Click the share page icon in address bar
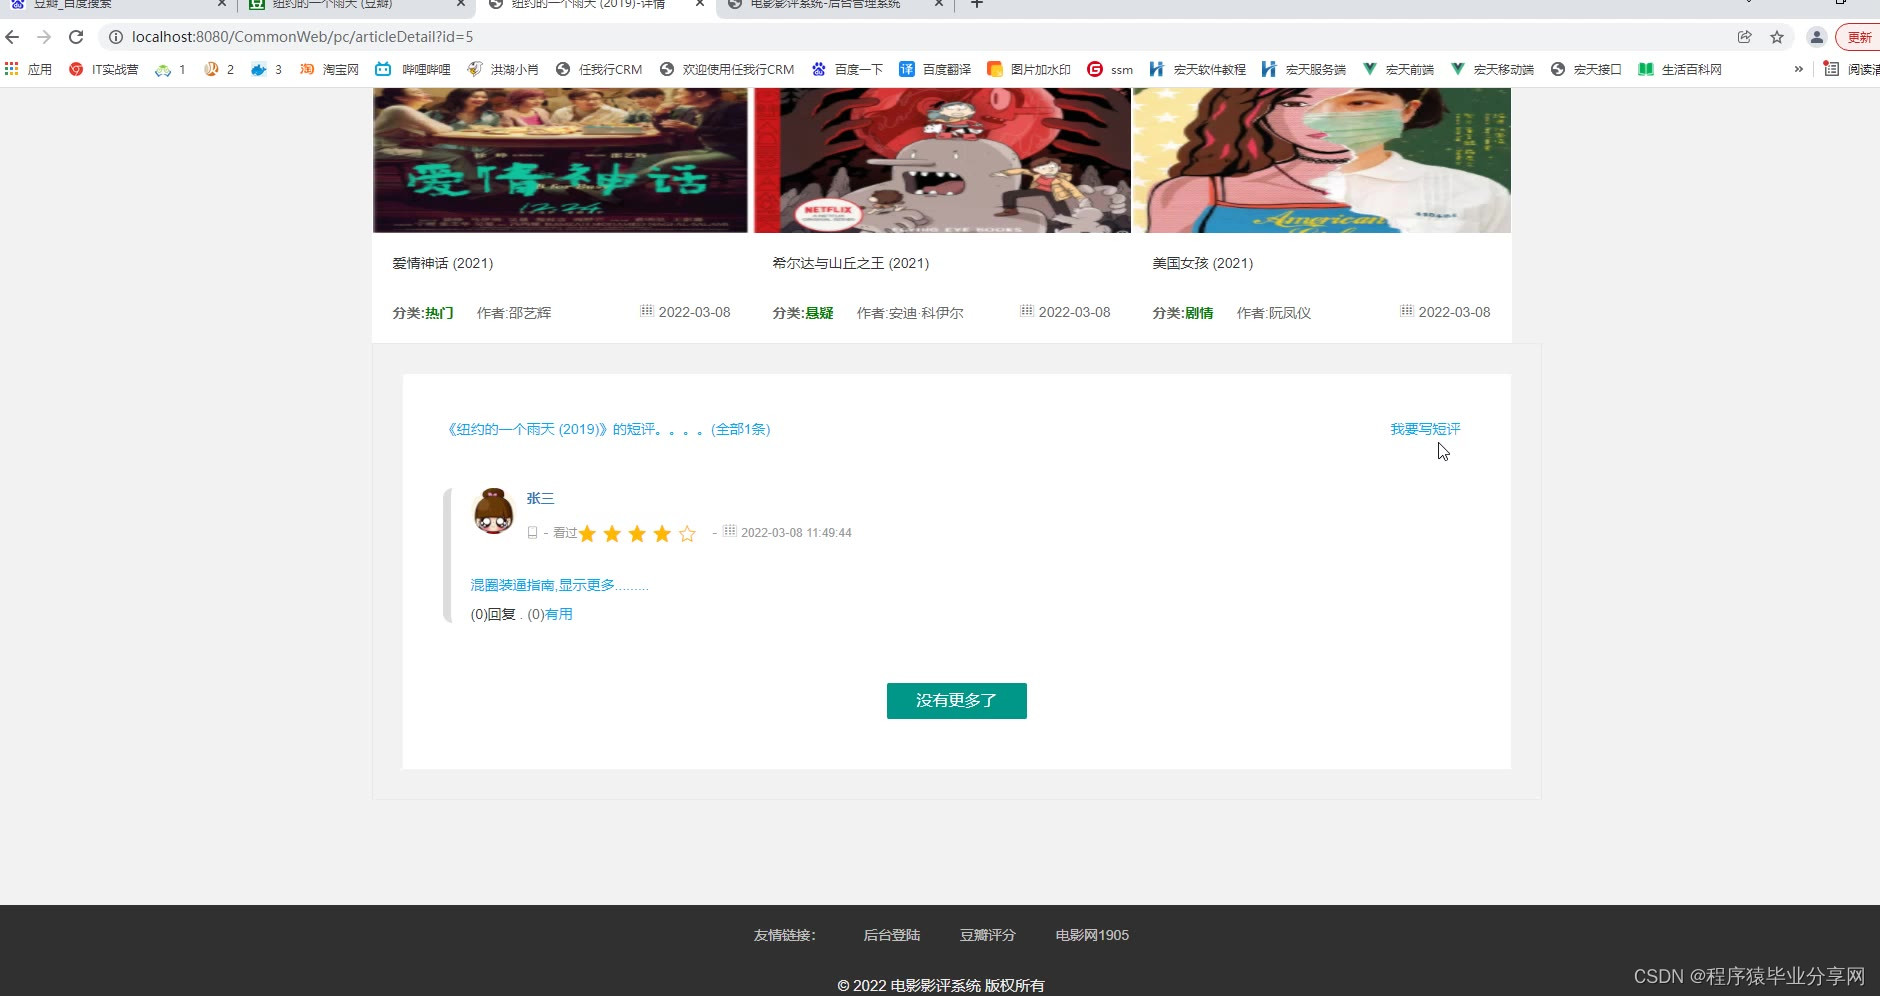1880x996 pixels. (1744, 37)
